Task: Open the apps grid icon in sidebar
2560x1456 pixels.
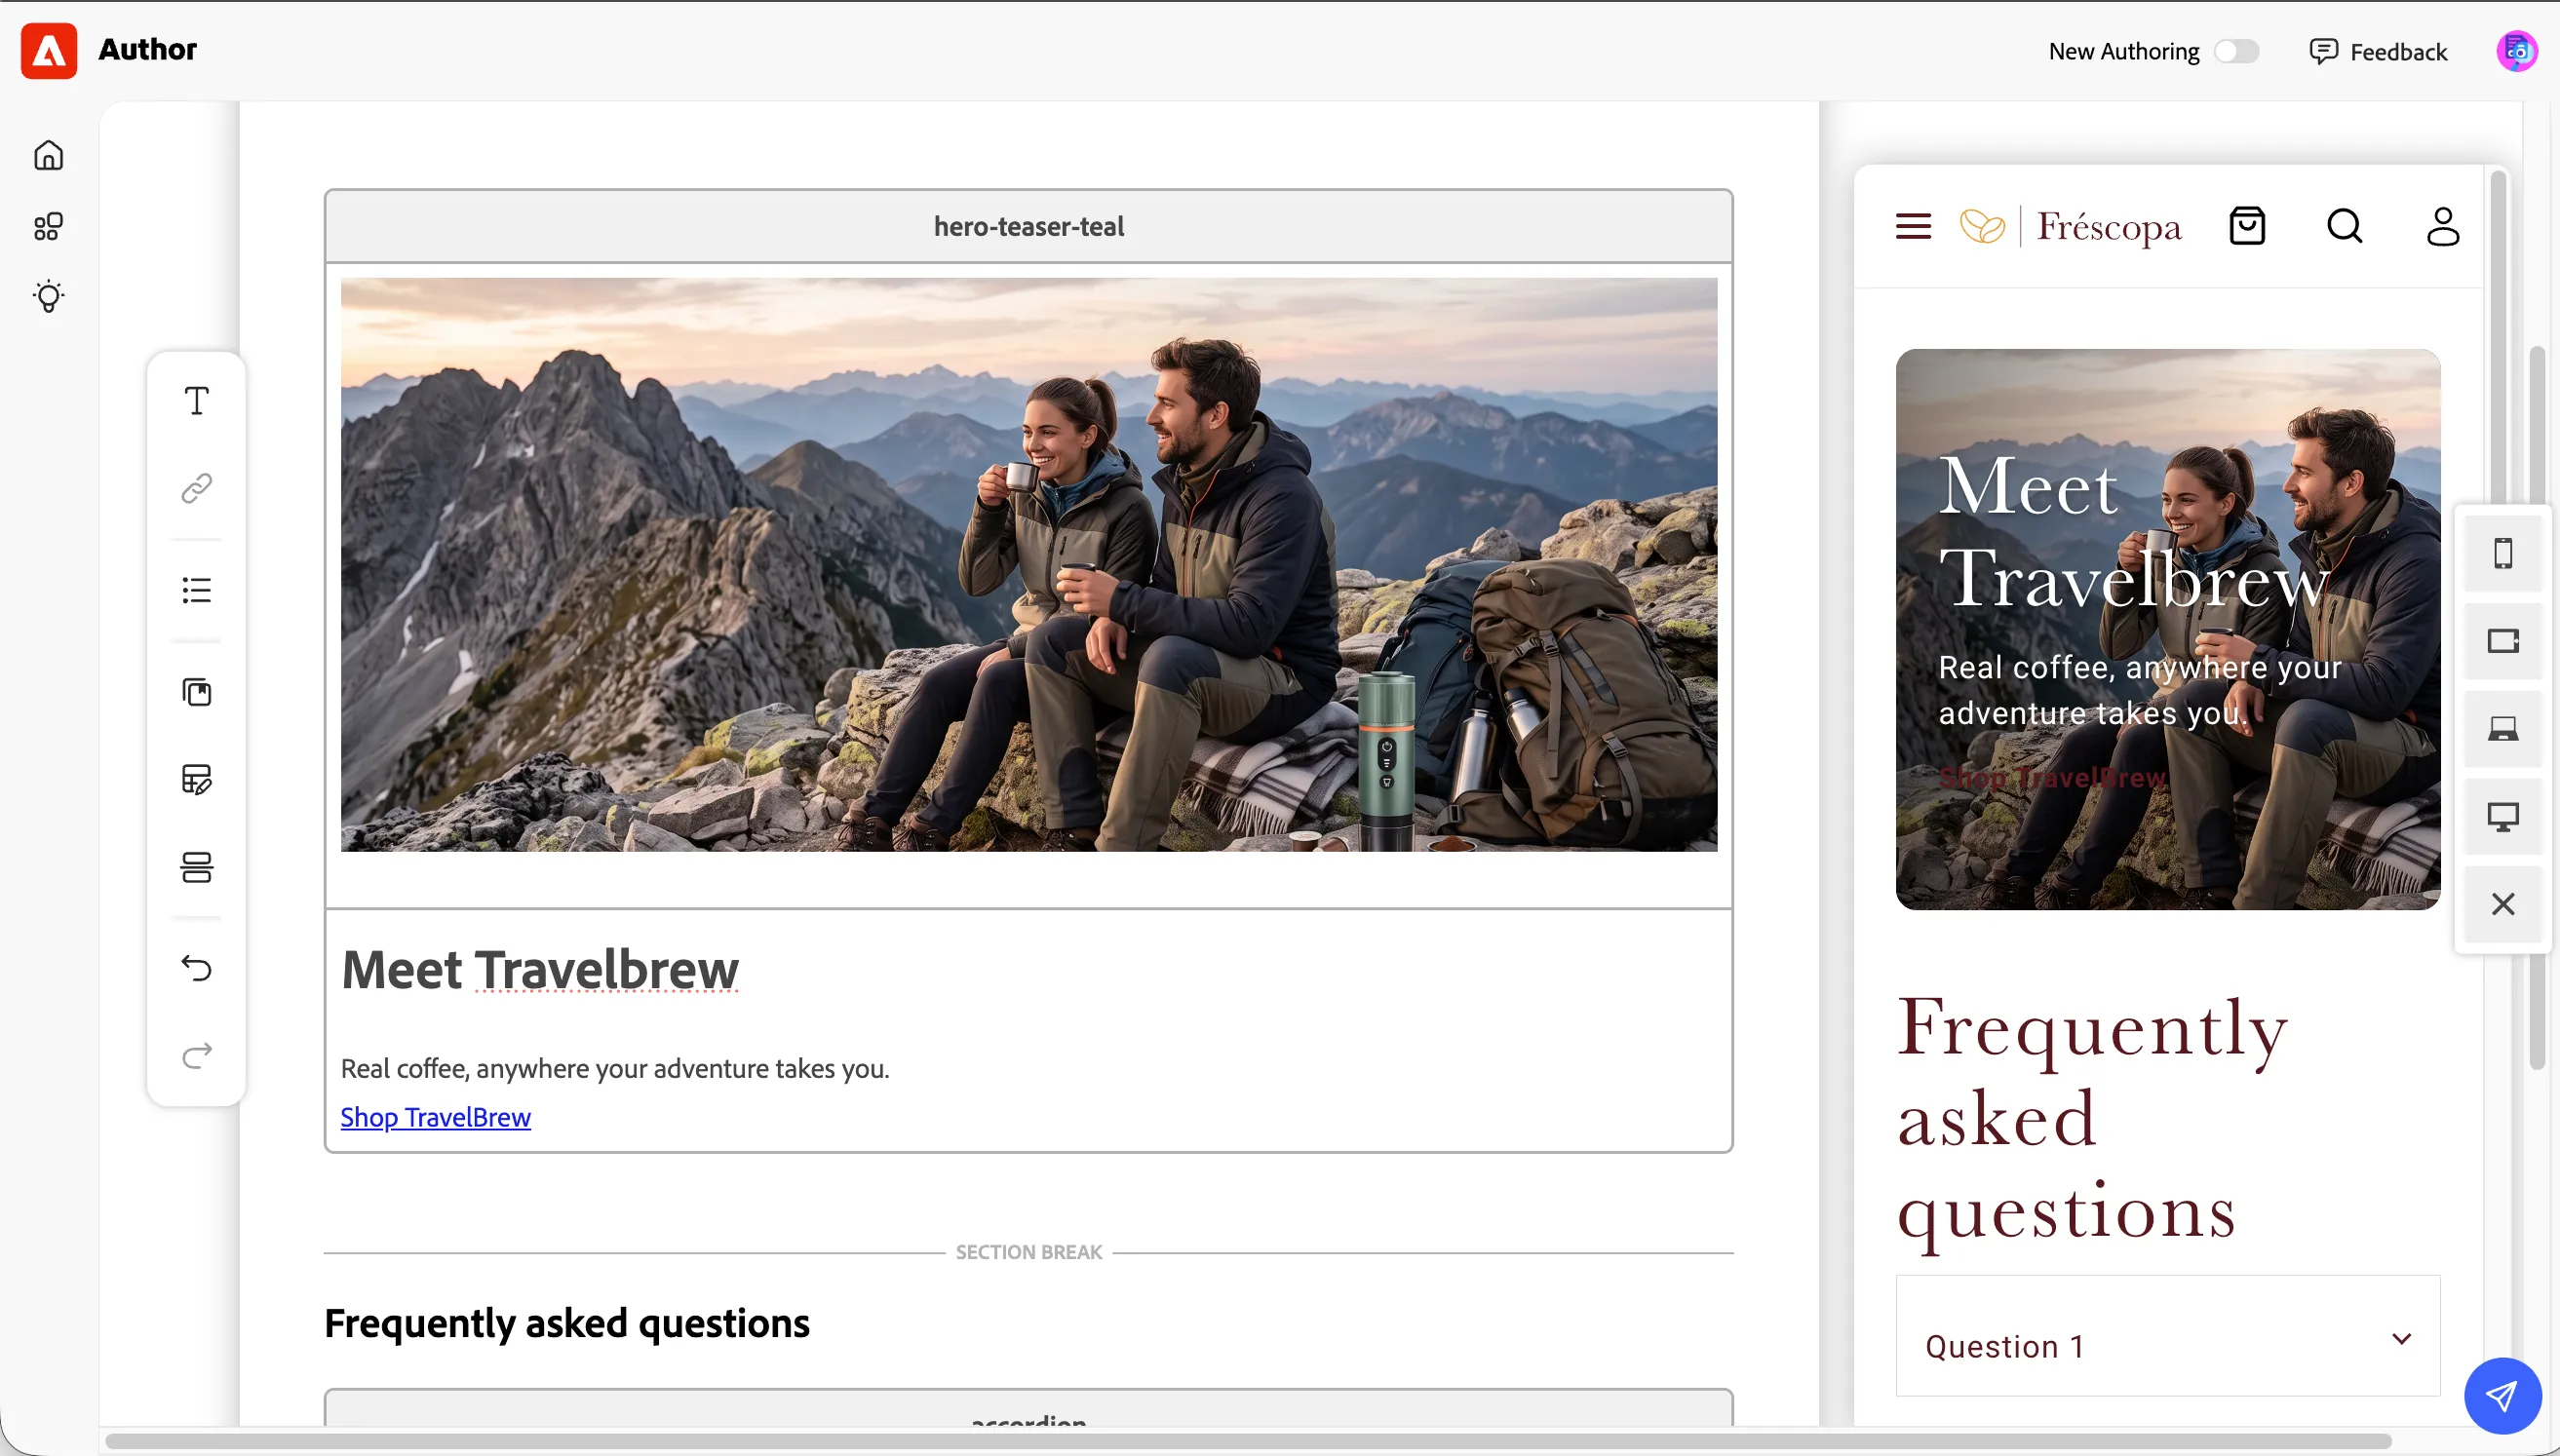Action: point(49,226)
